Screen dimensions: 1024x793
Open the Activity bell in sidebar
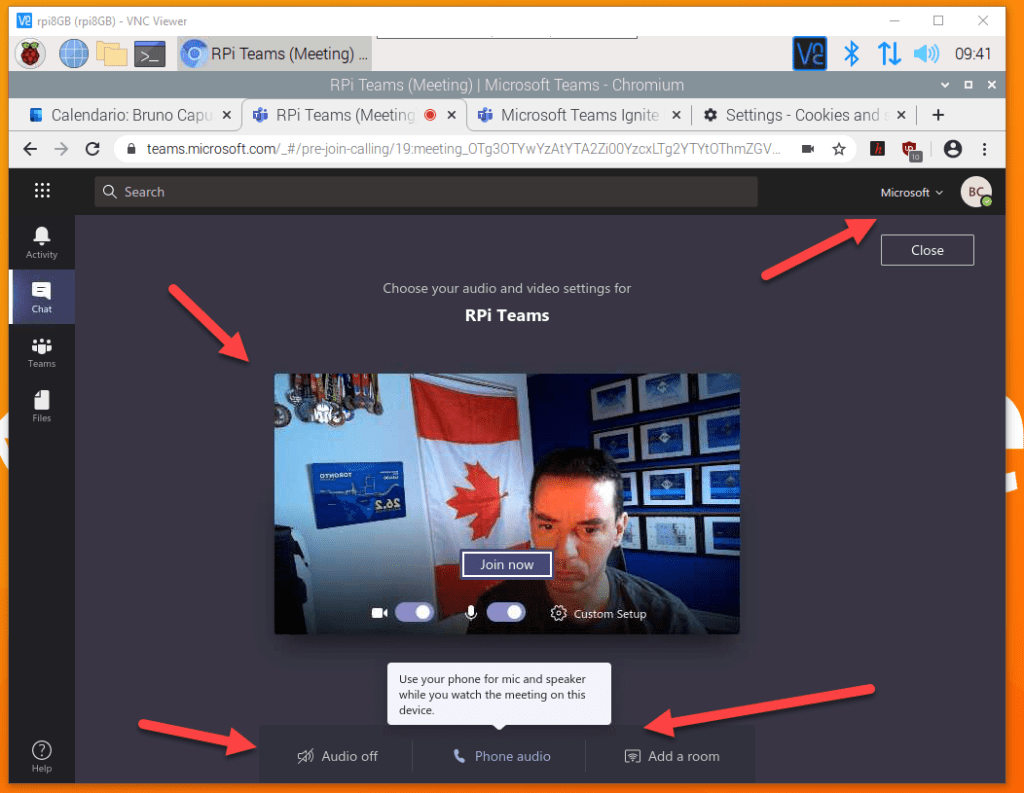click(41, 241)
